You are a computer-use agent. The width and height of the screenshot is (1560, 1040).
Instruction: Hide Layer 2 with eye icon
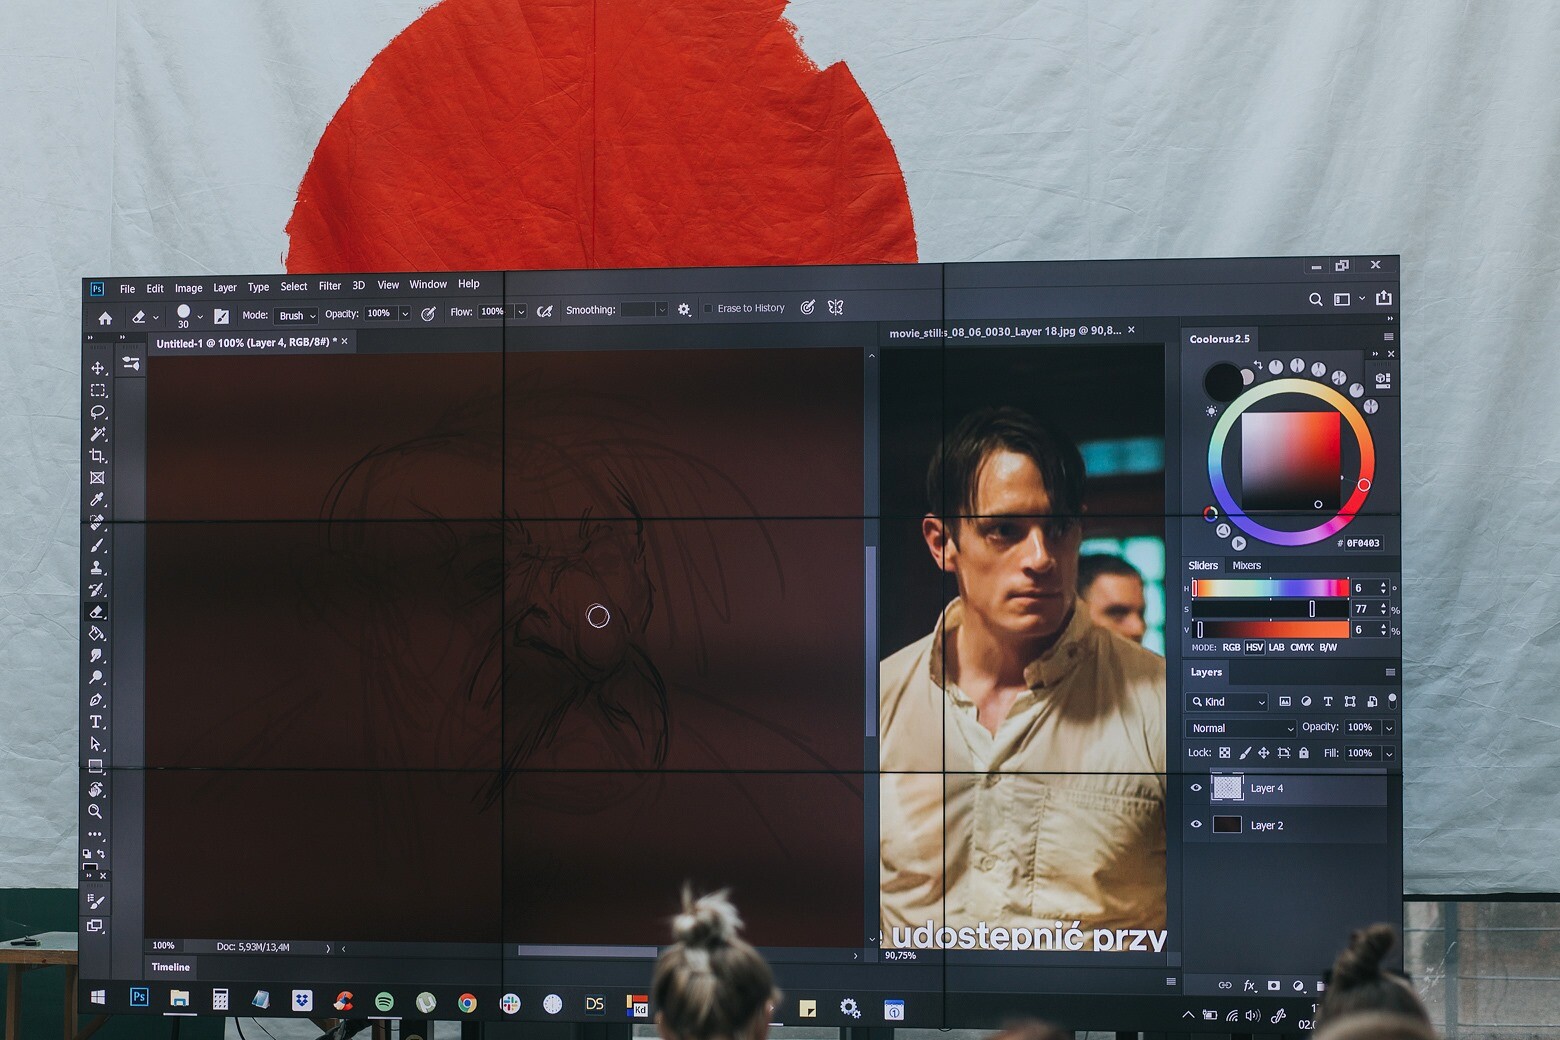pyautogui.click(x=1196, y=825)
